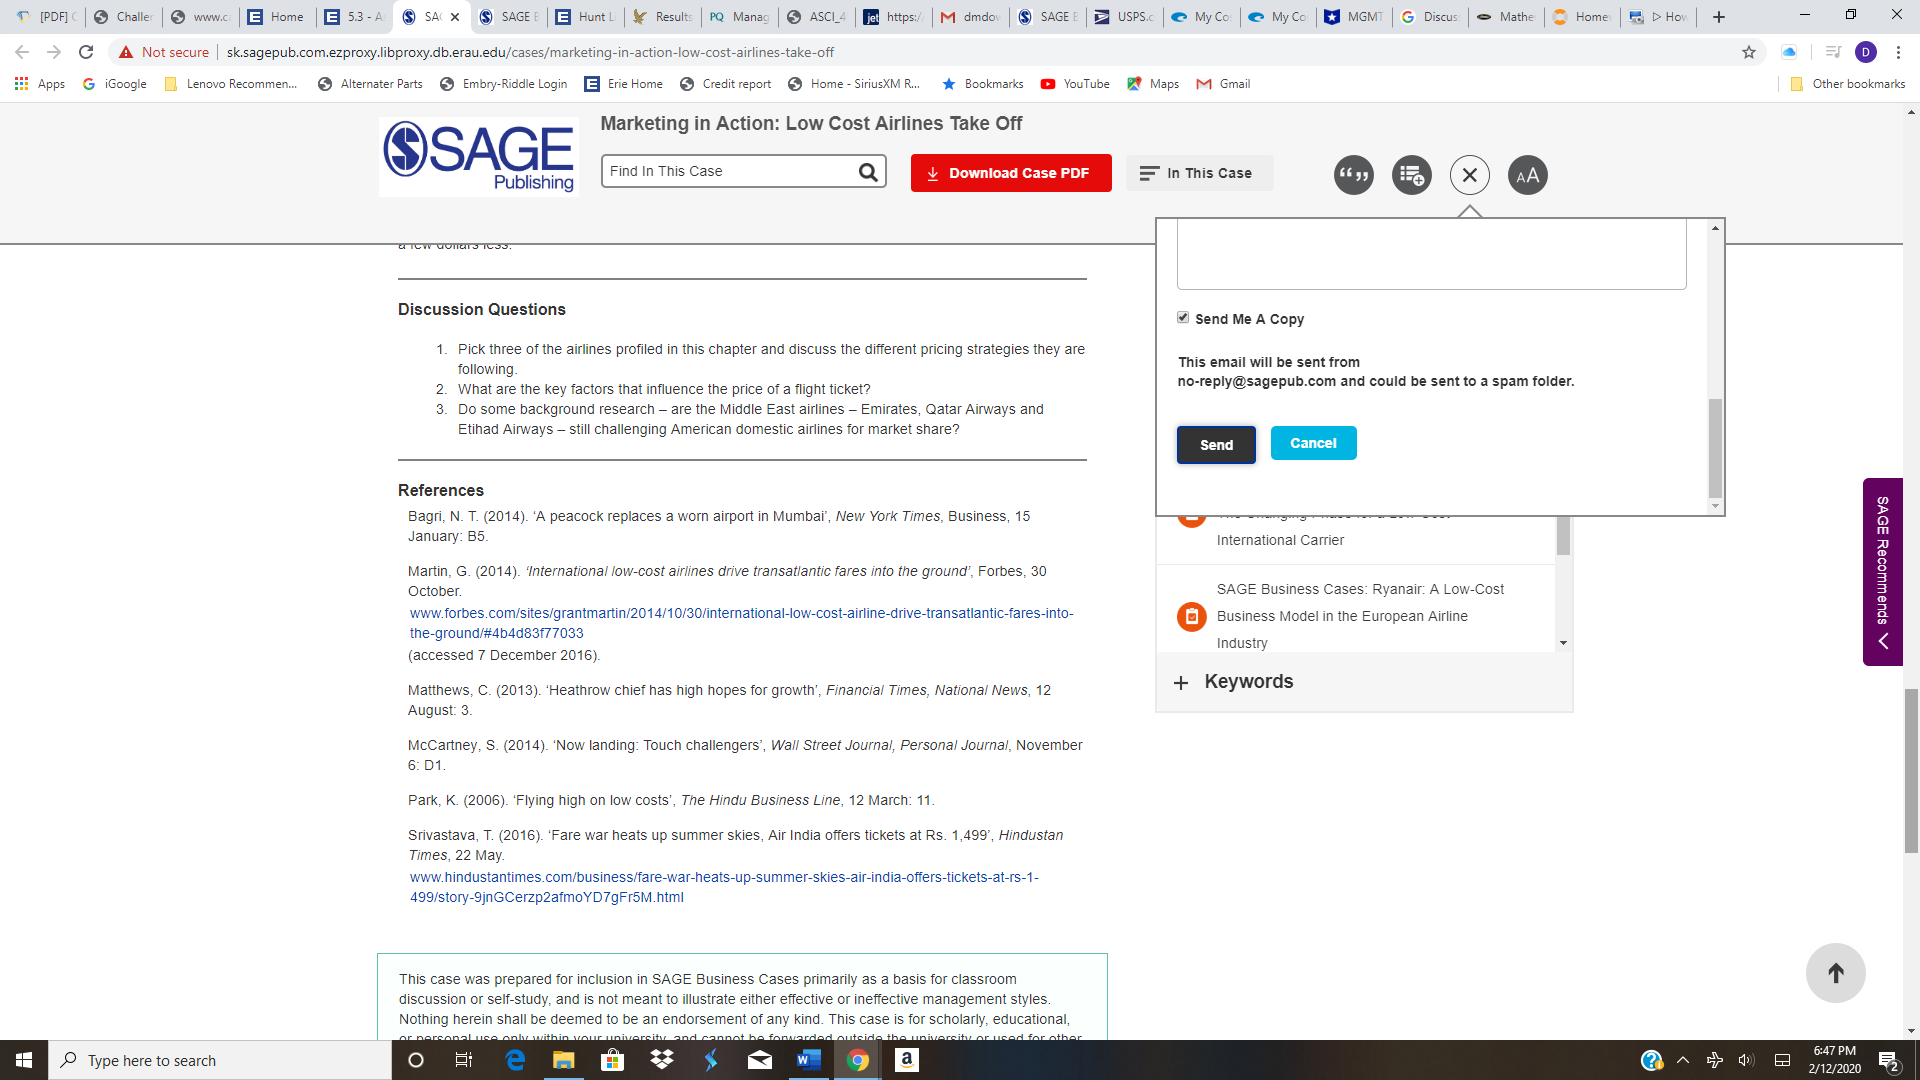
Task: Switch to the Home browser tab
Action: point(277,17)
